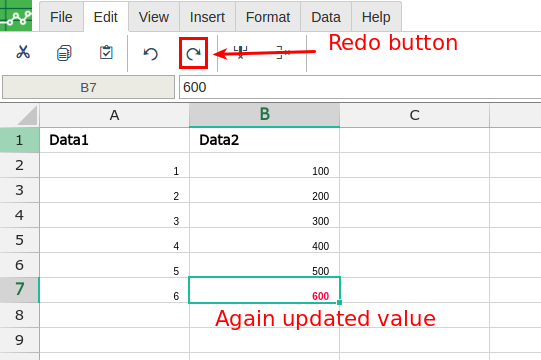541x360 pixels.
Task: Select cell B2 containing 100
Action: [x=265, y=165]
